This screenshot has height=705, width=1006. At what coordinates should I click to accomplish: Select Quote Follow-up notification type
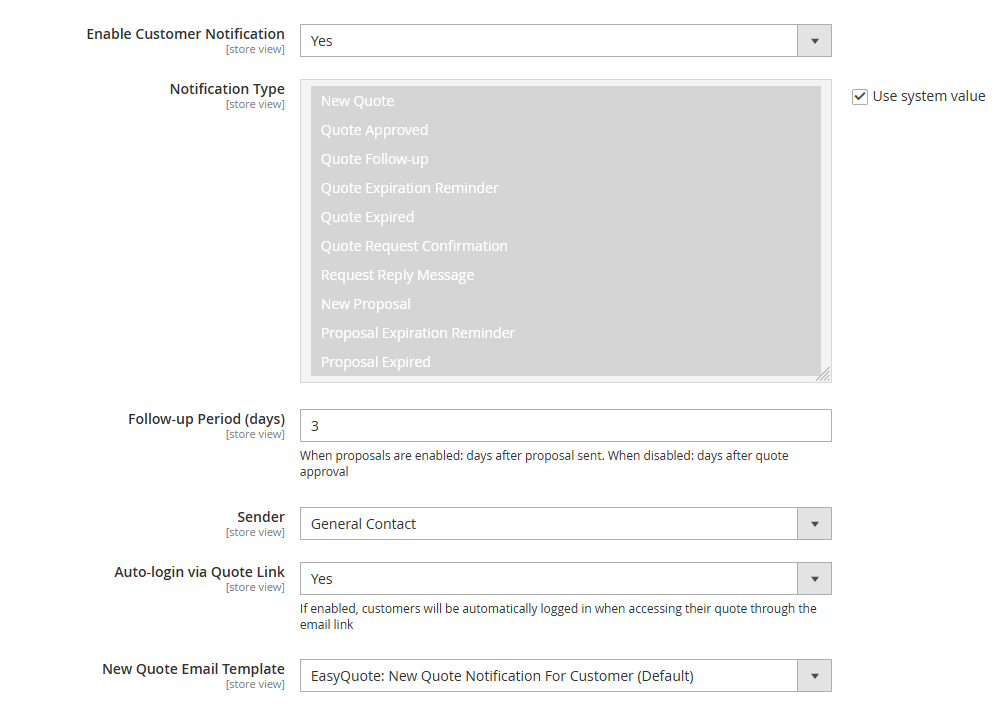click(x=374, y=158)
